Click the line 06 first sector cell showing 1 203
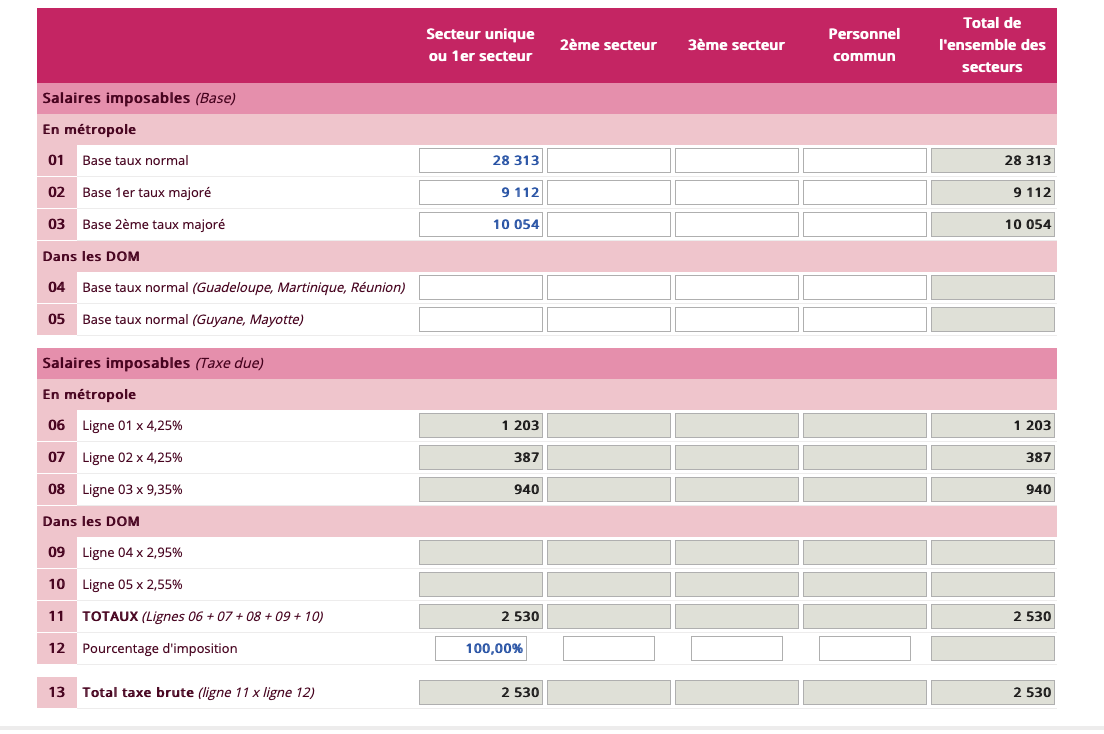Screen dimensions: 1104x734 click(x=480, y=425)
